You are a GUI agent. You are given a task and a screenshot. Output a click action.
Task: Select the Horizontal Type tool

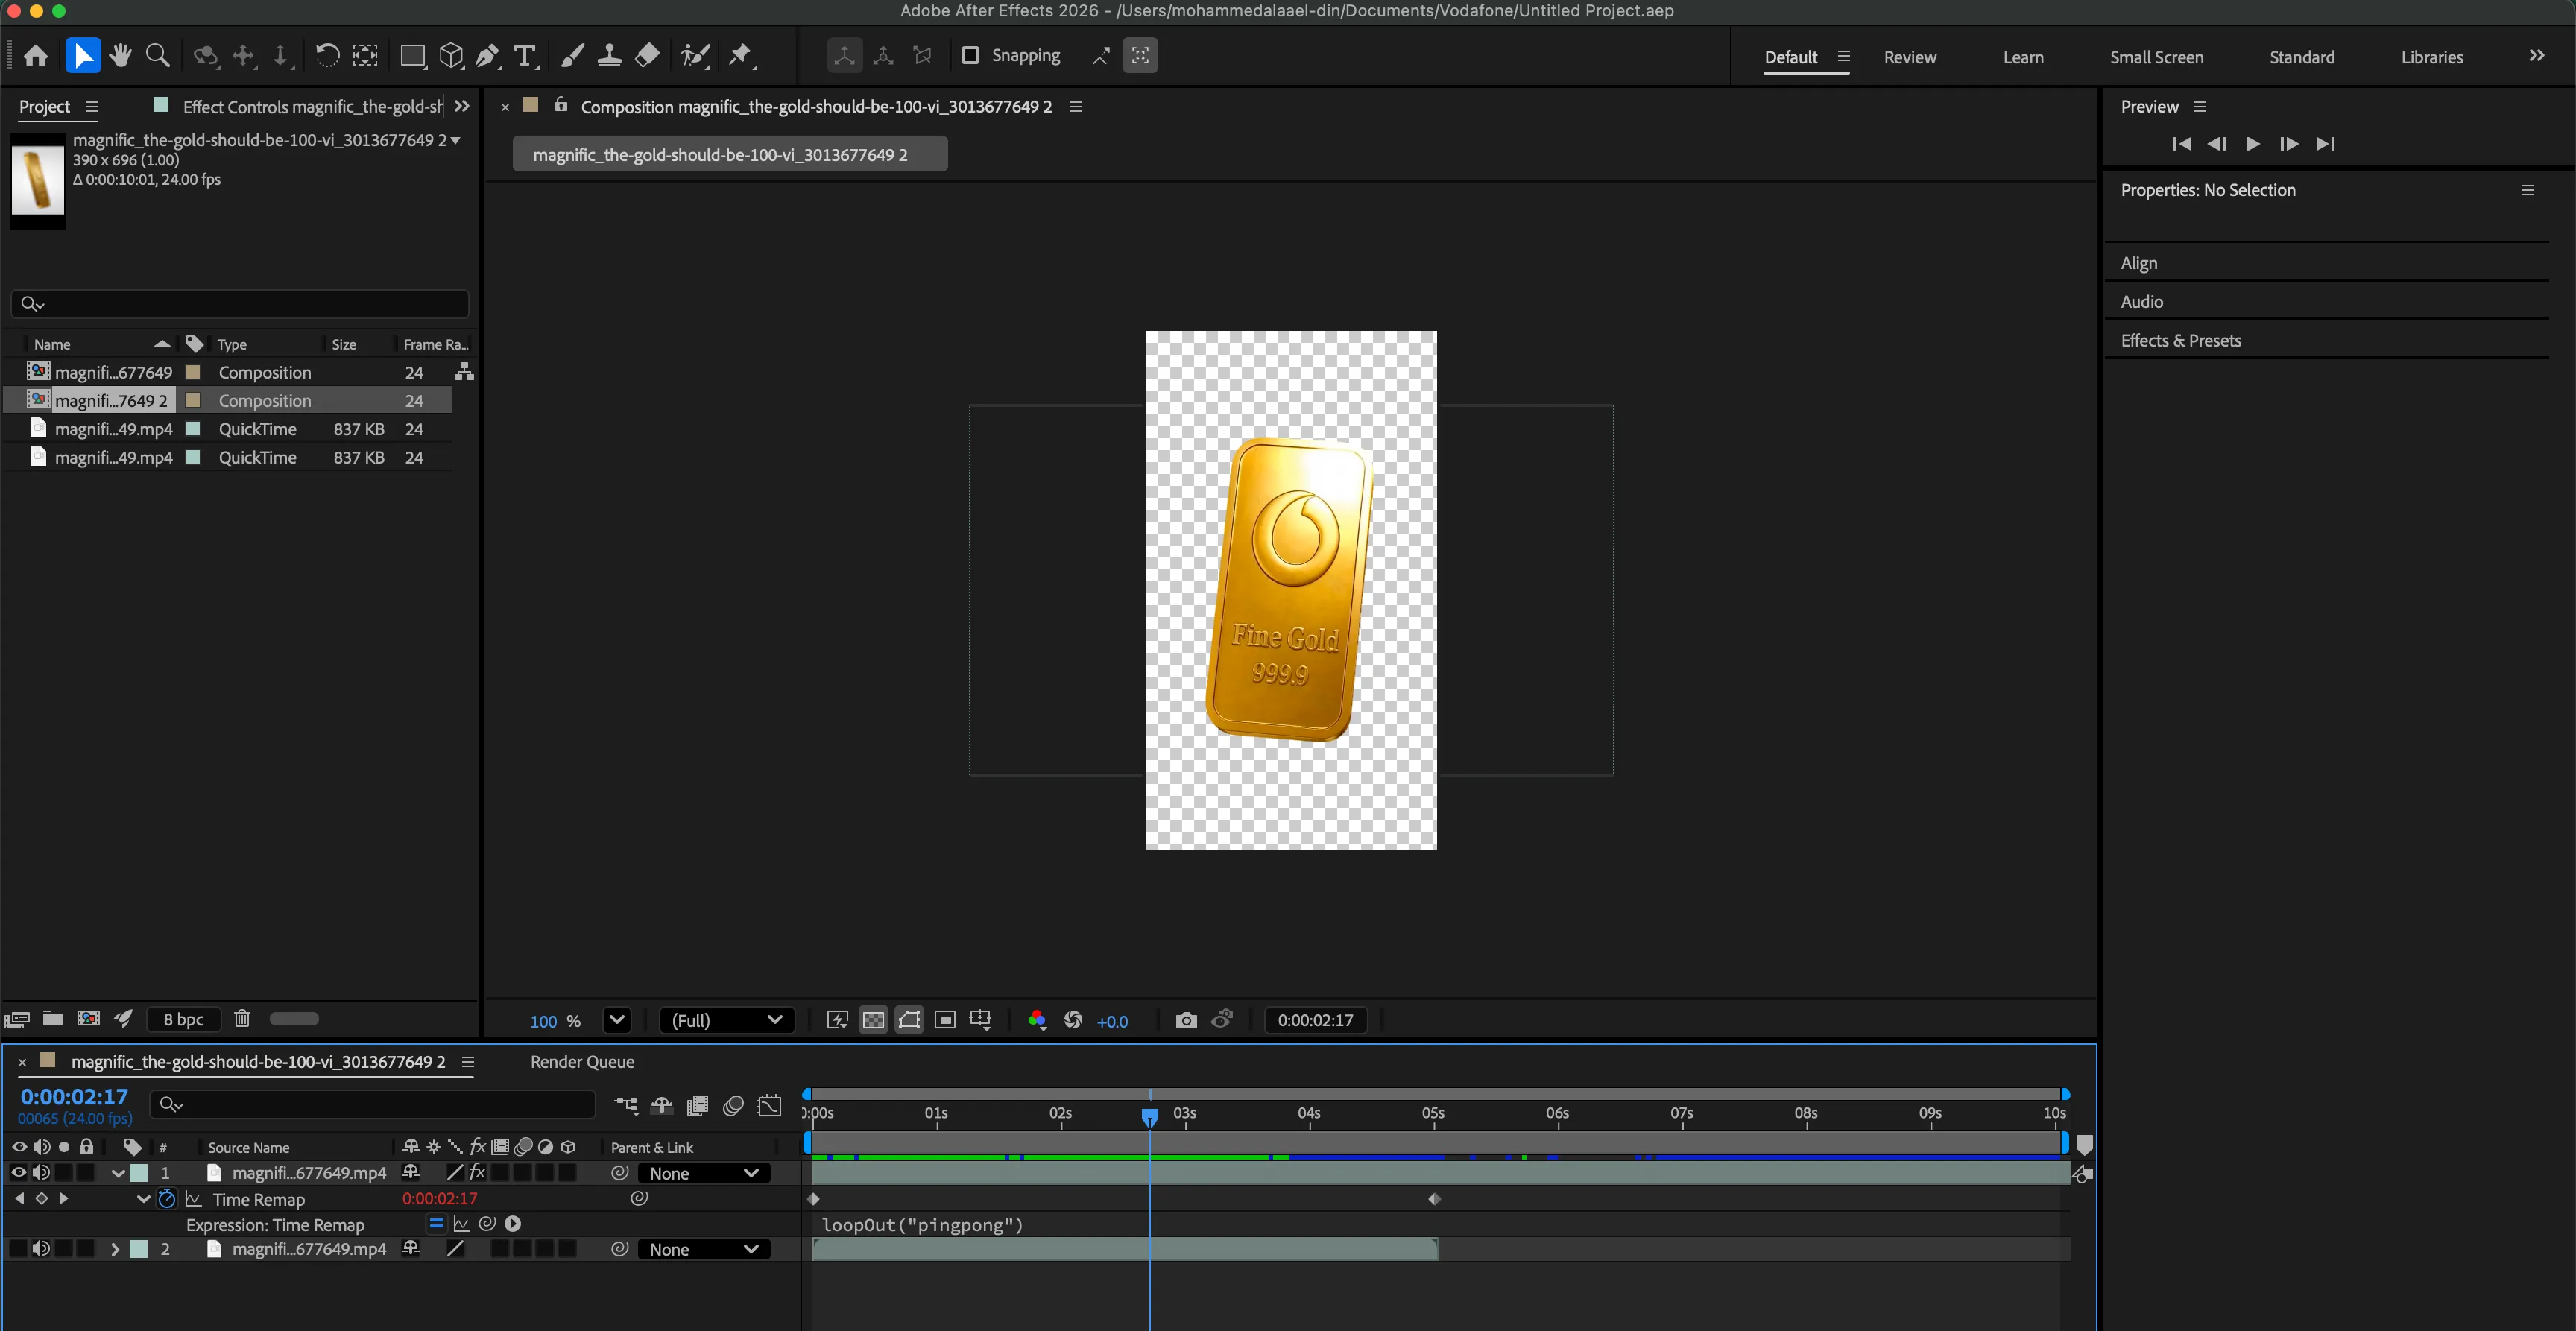525,56
